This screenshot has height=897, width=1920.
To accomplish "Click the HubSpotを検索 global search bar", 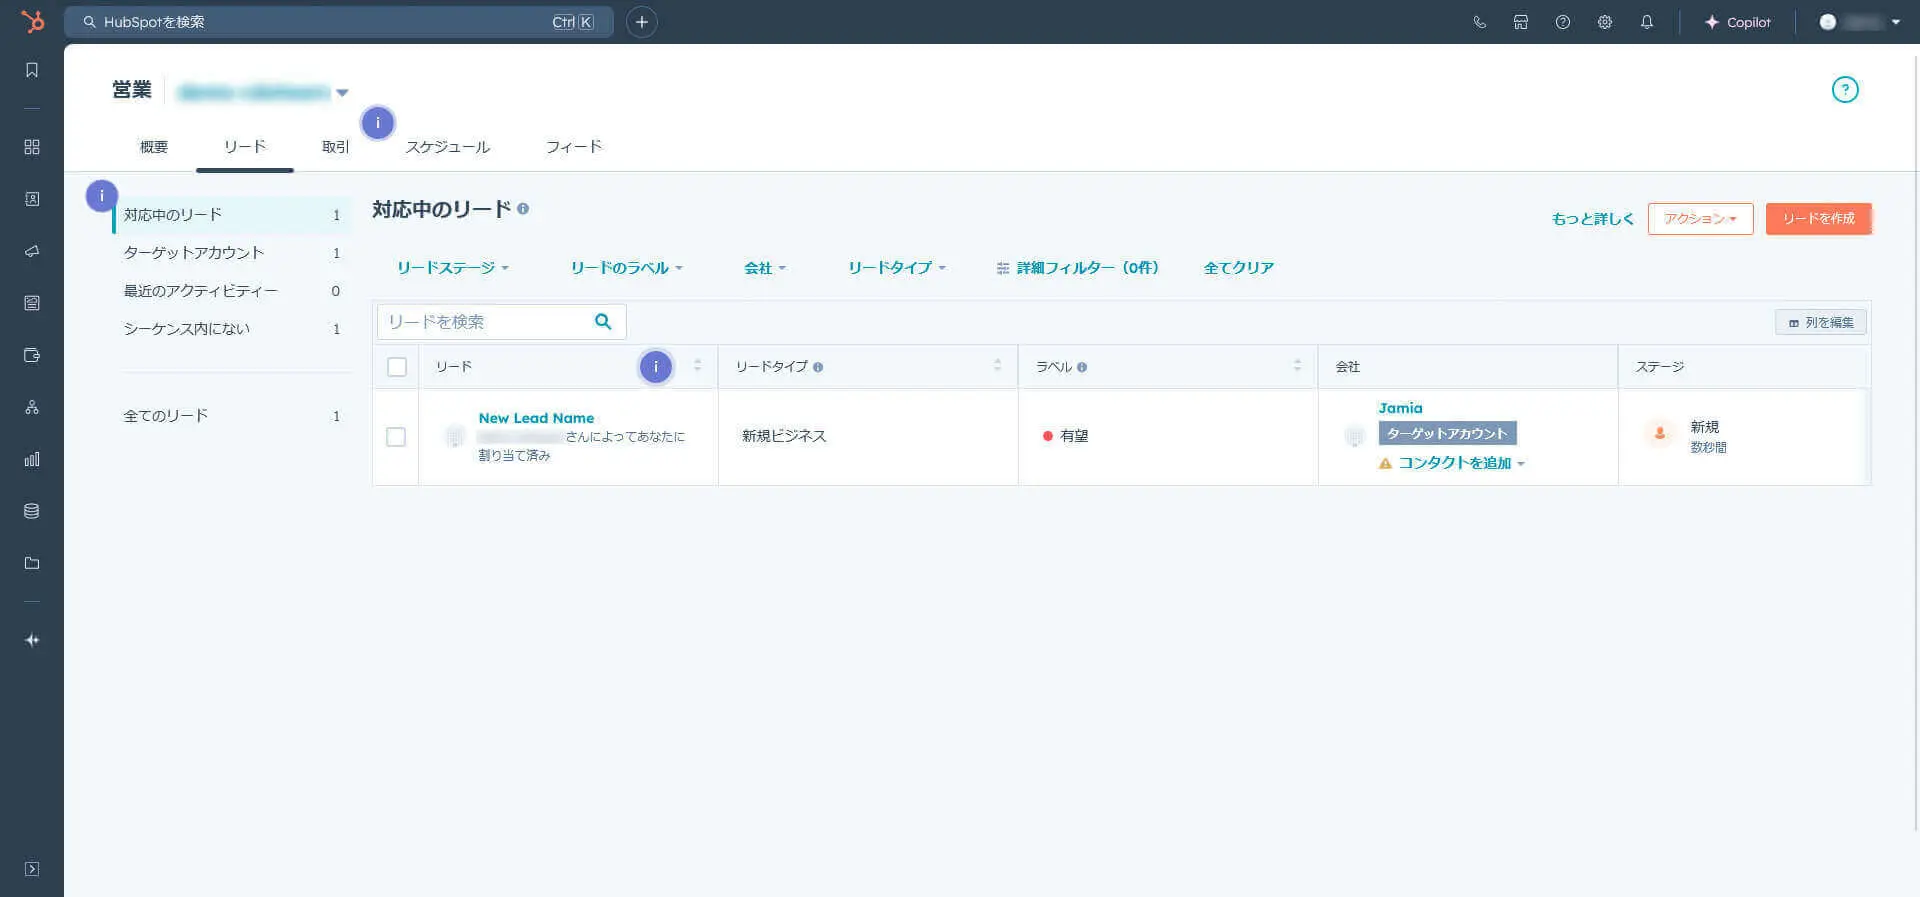I will pos(339,22).
